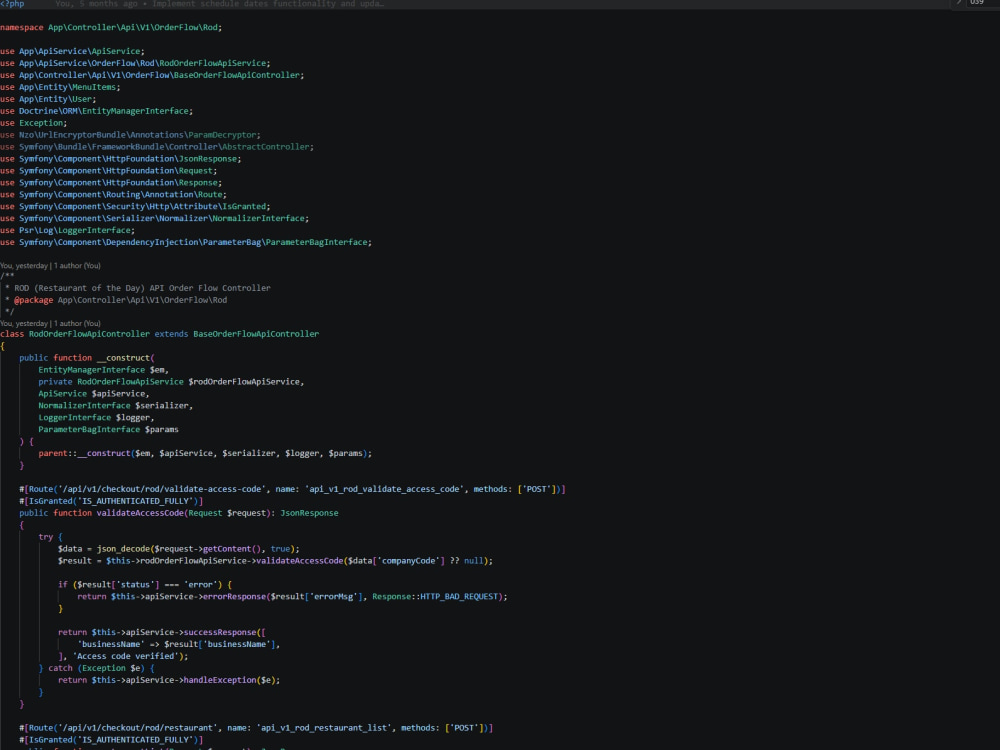Click the class name RodOrderFlowApiController
Image resolution: width=1000 pixels, height=750 pixels.
(89, 334)
